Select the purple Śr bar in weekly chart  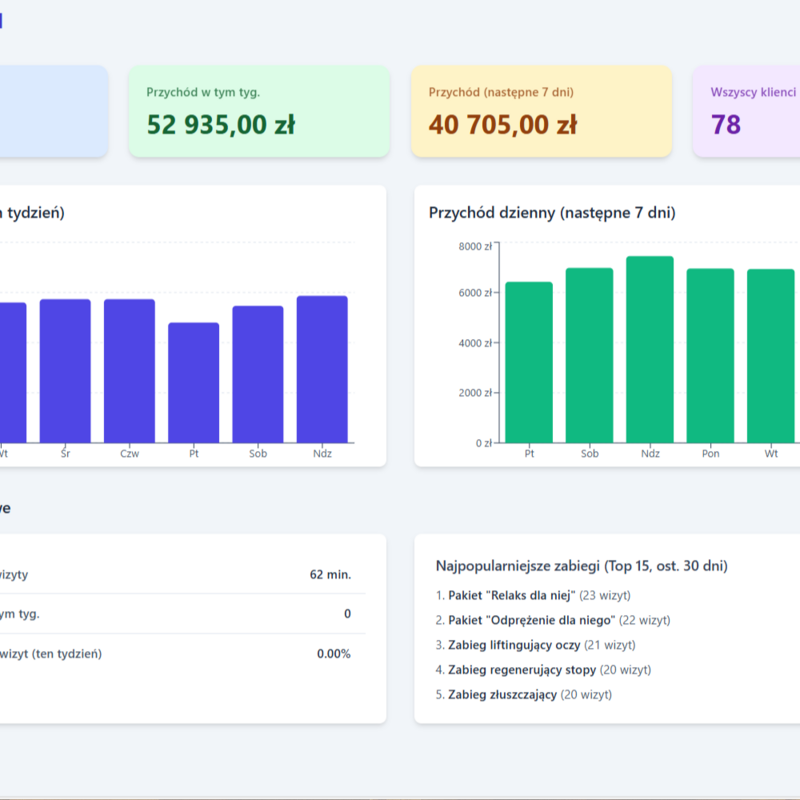(x=65, y=371)
